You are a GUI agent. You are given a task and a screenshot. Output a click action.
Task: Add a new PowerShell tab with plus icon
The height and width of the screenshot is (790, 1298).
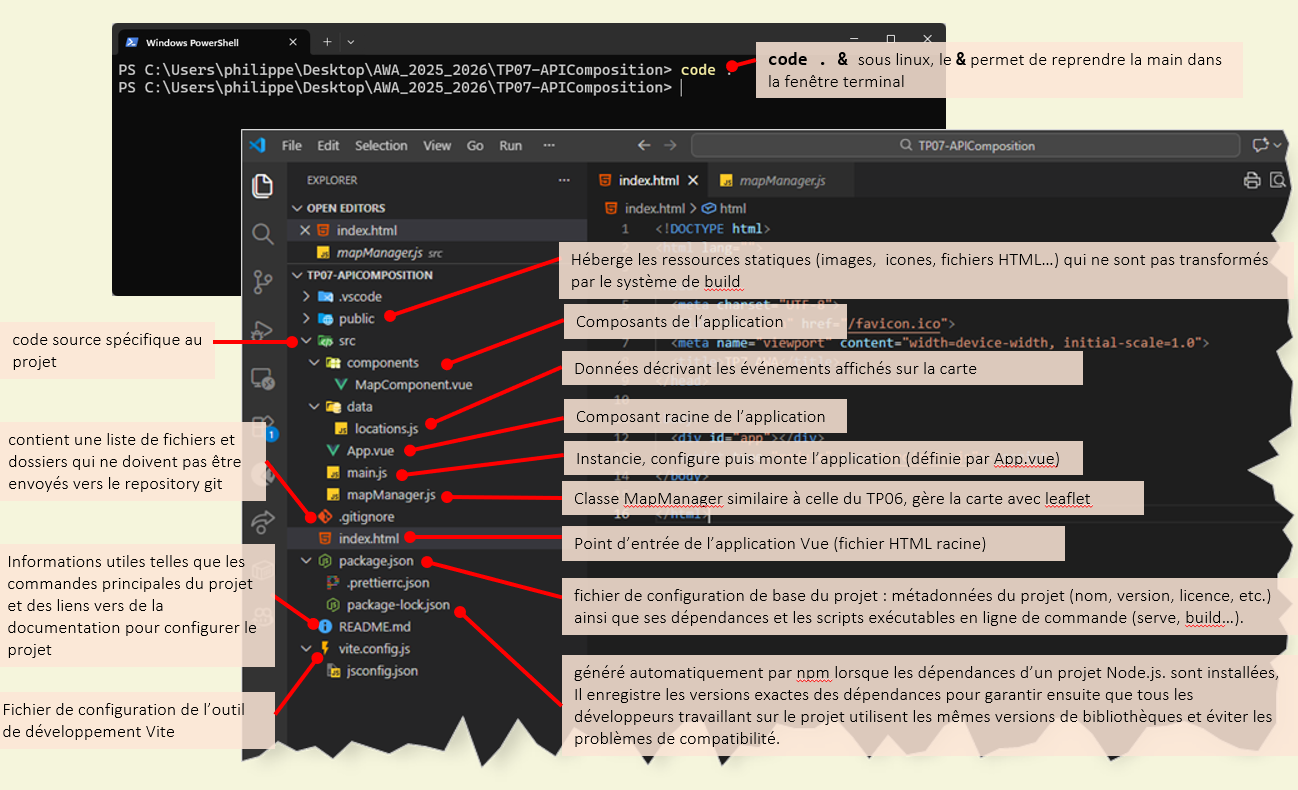click(x=326, y=42)
